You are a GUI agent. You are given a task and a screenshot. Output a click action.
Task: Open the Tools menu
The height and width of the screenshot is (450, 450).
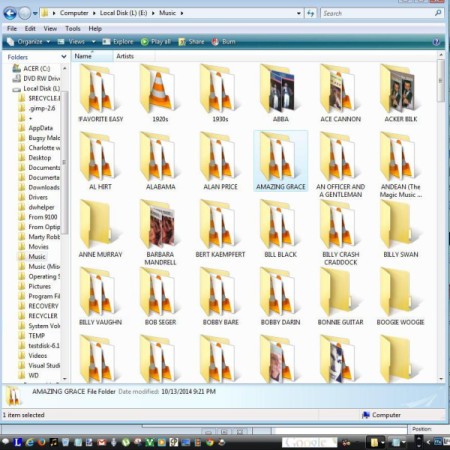[73, 29]
